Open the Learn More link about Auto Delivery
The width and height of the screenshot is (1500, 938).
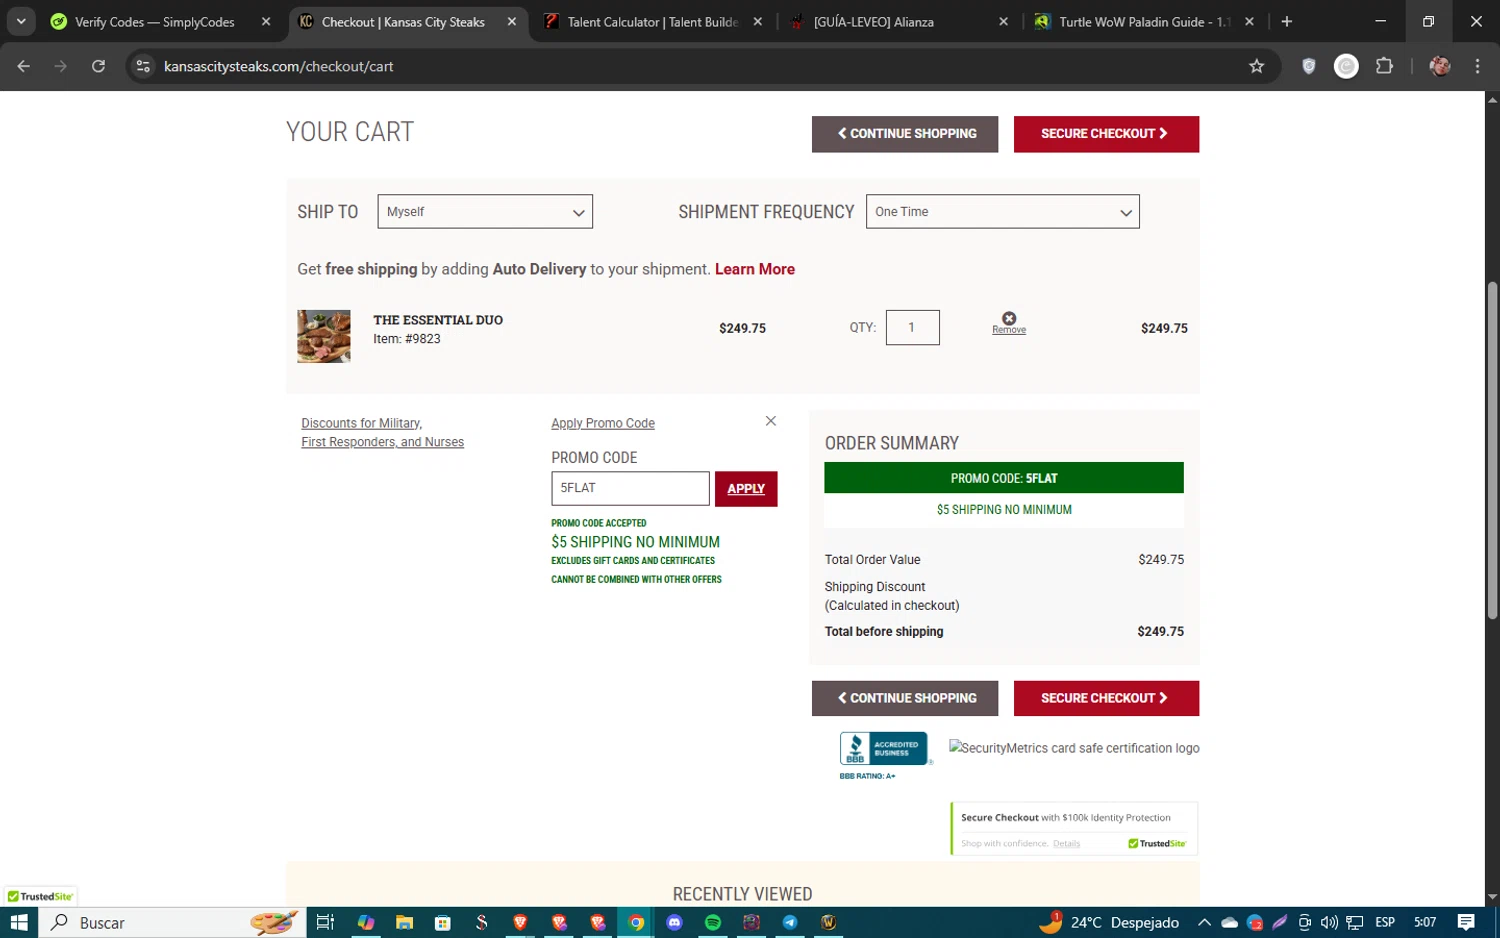coord(755,269)
